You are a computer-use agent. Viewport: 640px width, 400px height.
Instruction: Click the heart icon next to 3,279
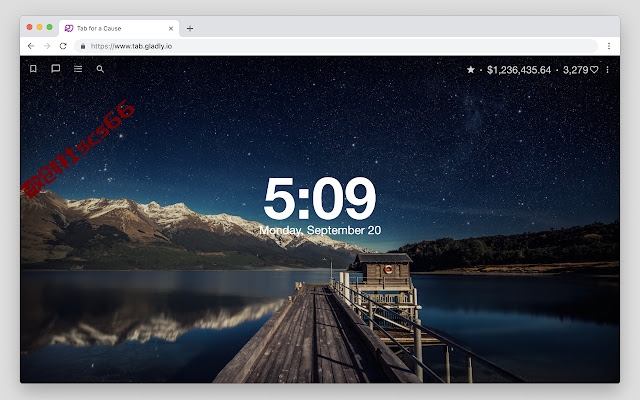click(x=594, y=70)
